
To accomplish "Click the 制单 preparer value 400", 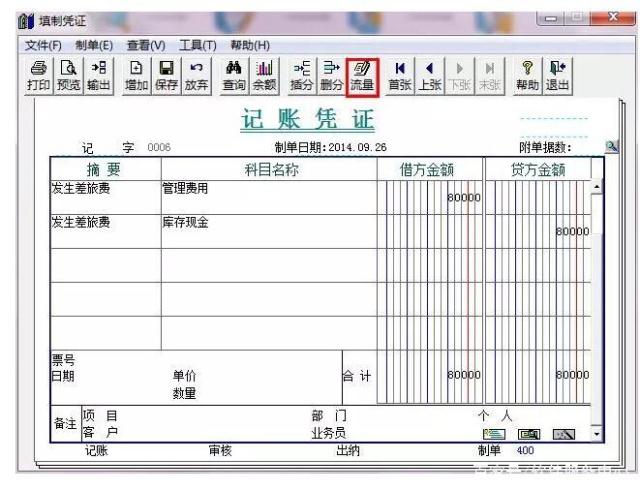I will pyautogui.click(x=525, y=450).
